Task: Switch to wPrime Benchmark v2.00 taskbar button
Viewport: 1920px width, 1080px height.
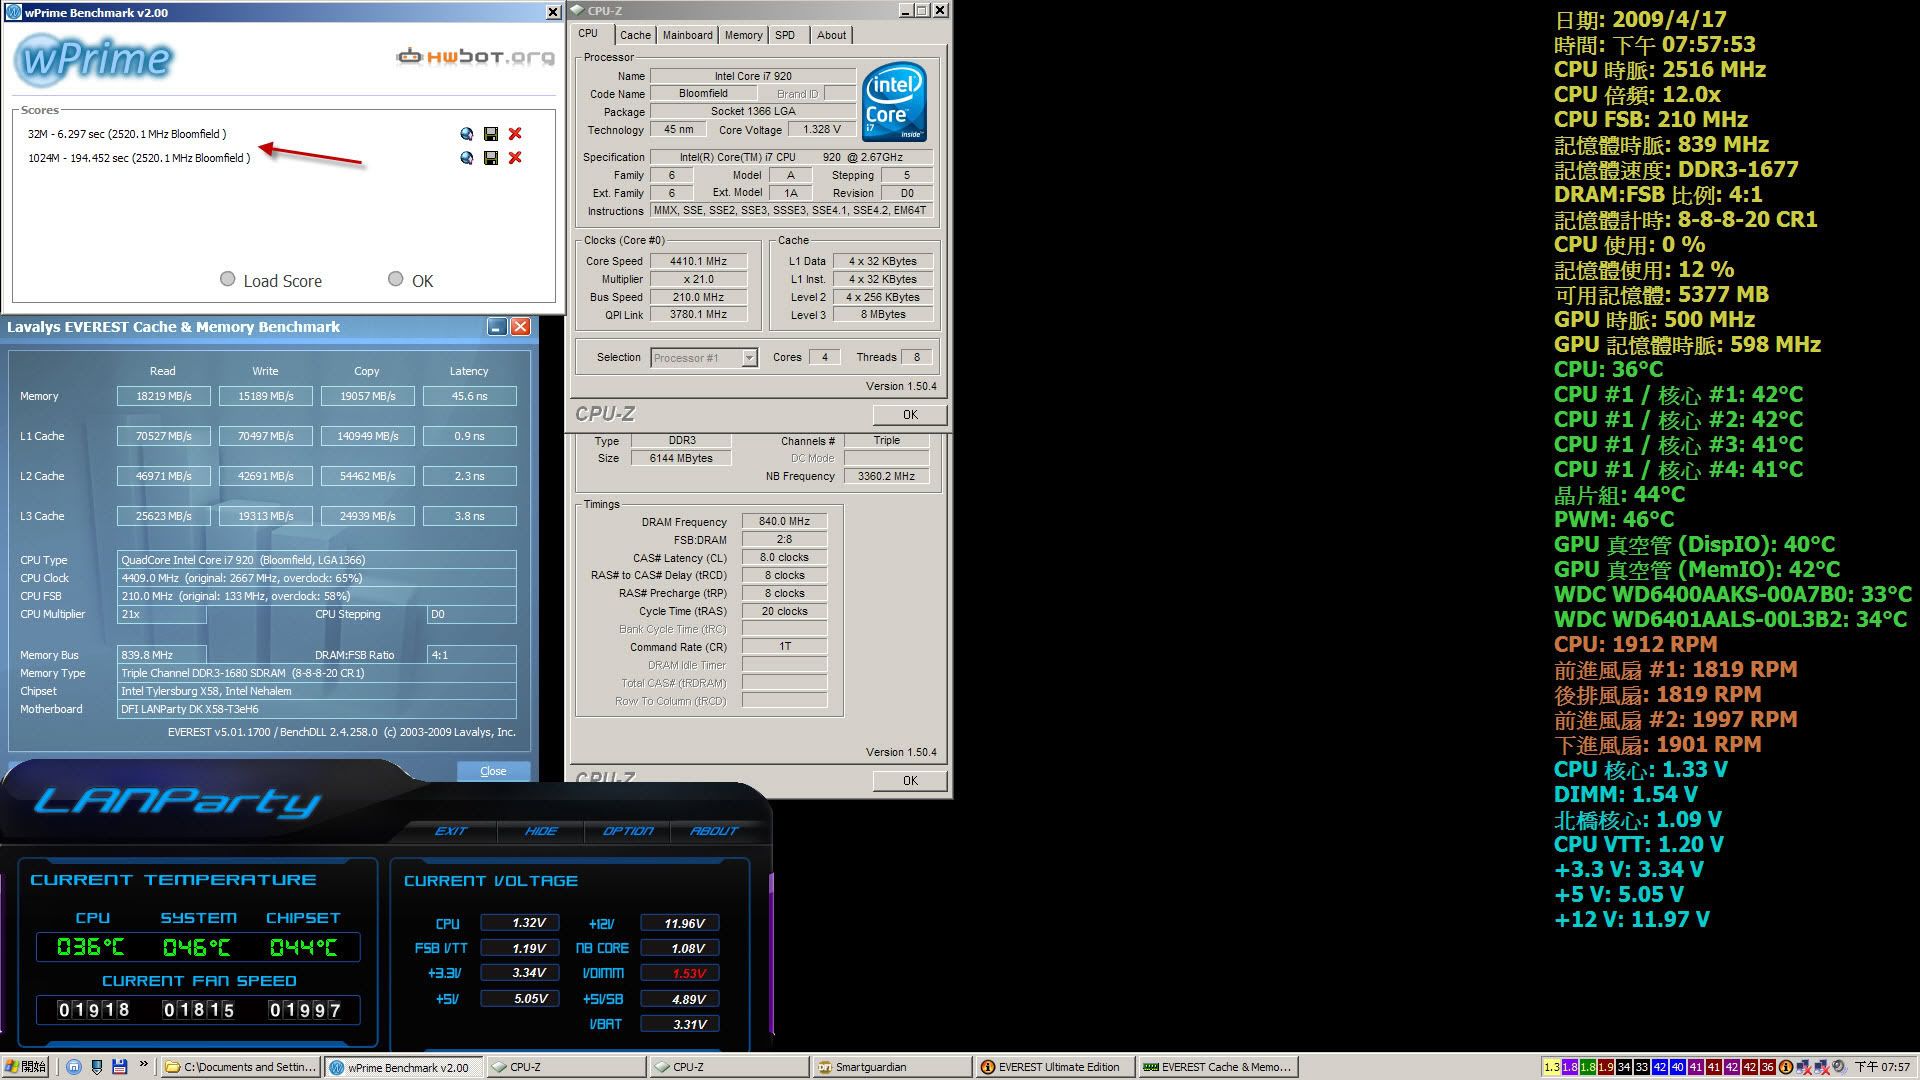Action: point(405,1067)
